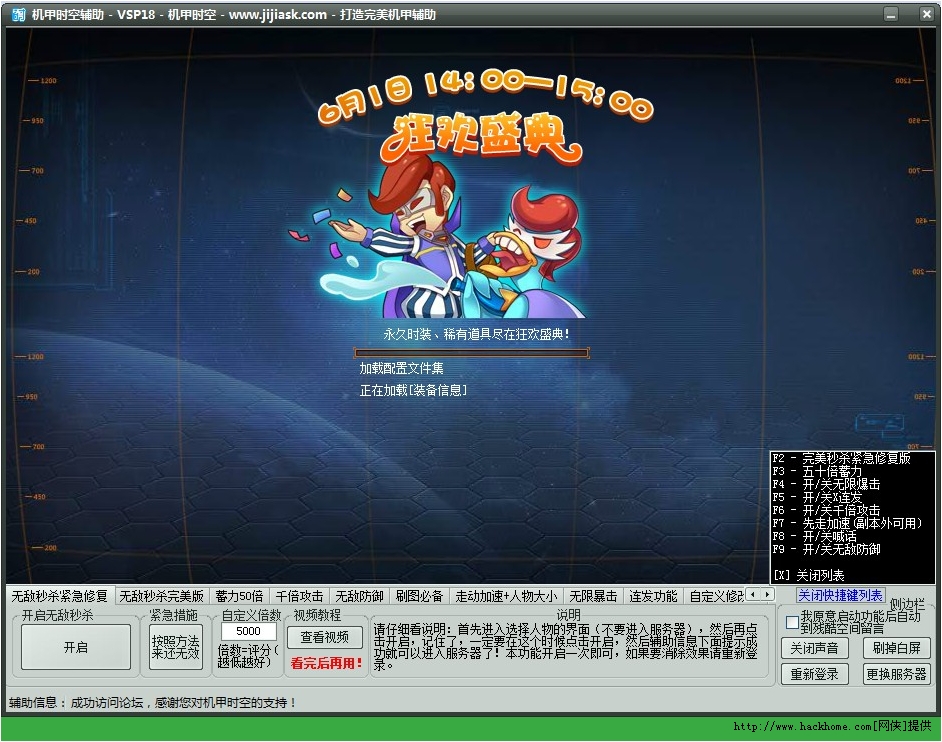Click the F4 开/关无限爆击 hotkey line
The height and width of the screenshot is (742, 942).
coord(826,484)
